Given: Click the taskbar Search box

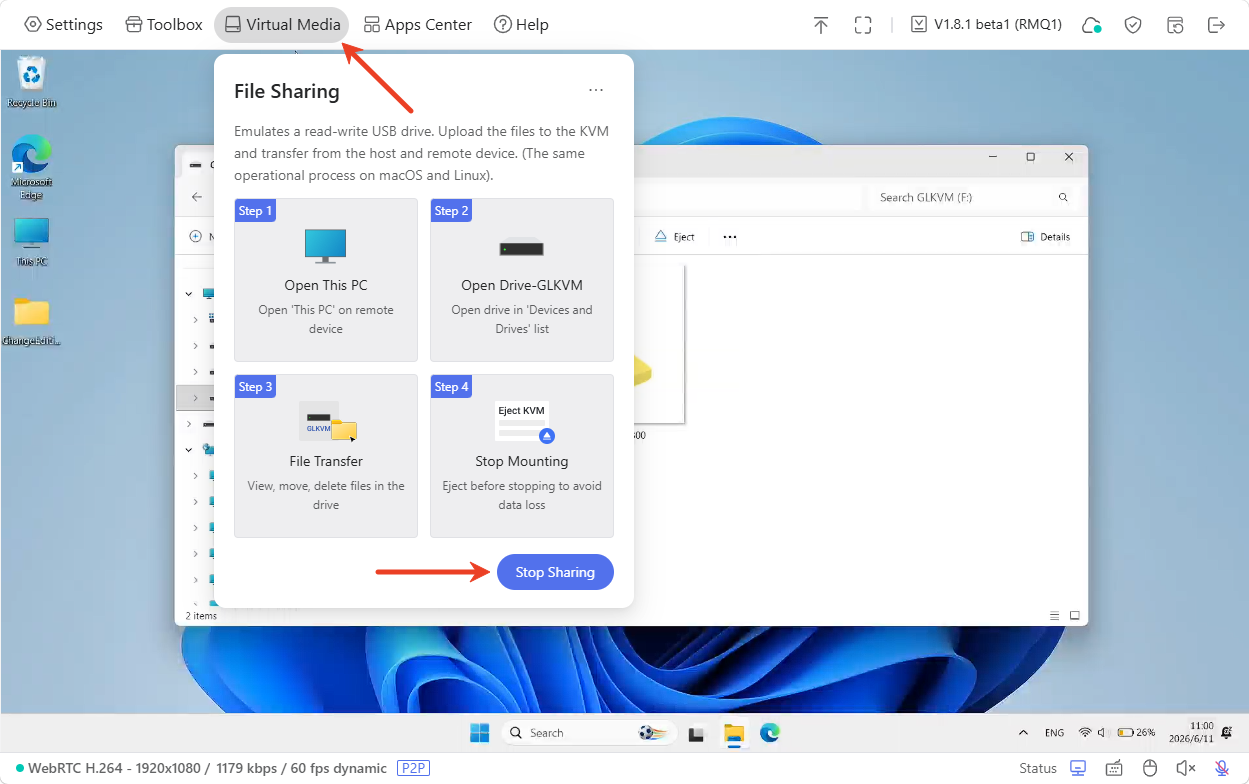Looking at the screenshot, I should pos(589,733).
